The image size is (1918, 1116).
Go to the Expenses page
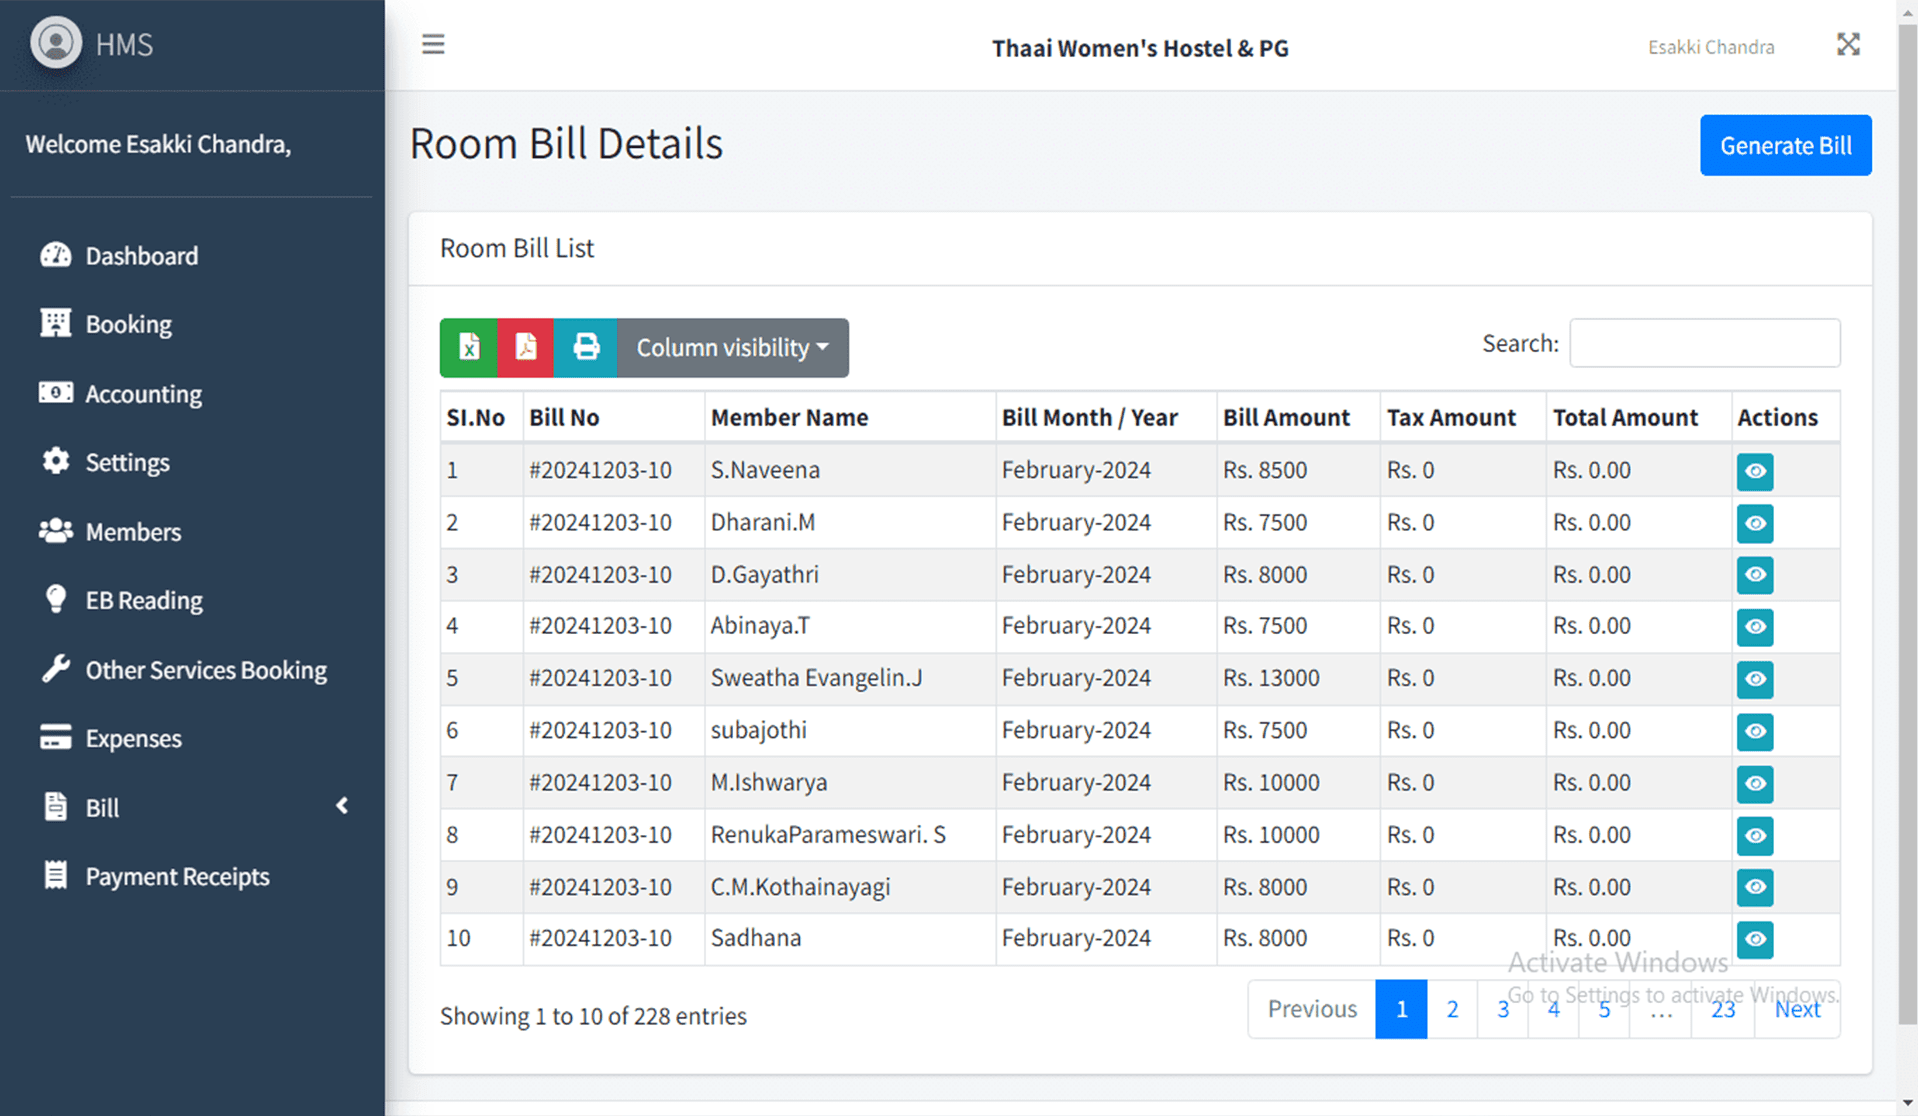[x=133, y=738]
